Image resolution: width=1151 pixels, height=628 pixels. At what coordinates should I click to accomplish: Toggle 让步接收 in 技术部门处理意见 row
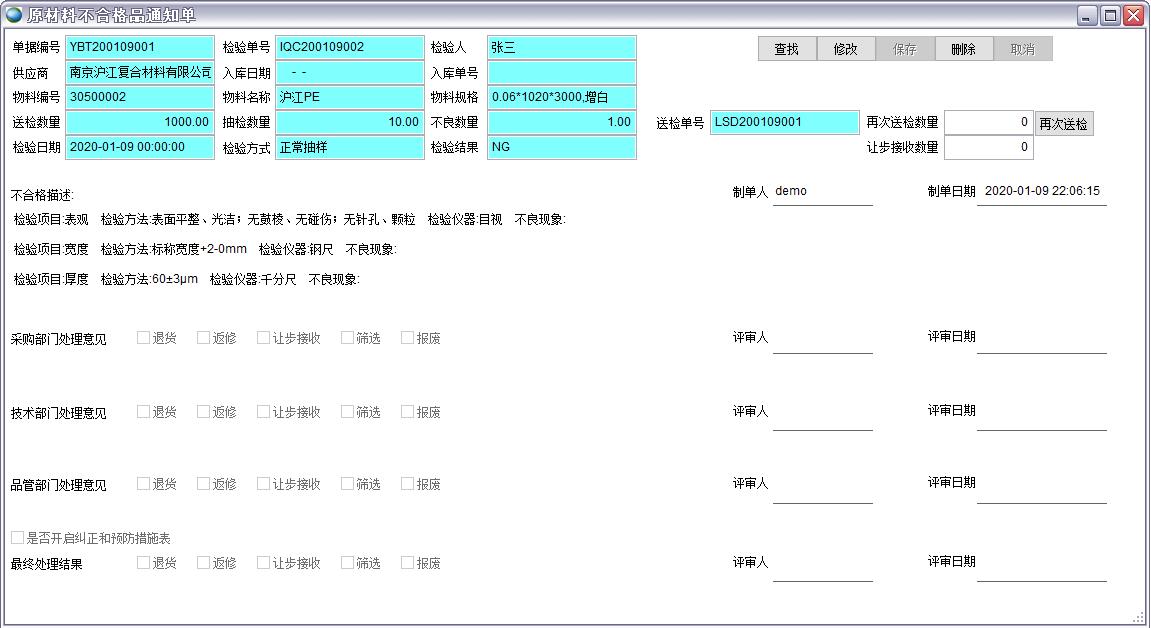tap(264, 412)
